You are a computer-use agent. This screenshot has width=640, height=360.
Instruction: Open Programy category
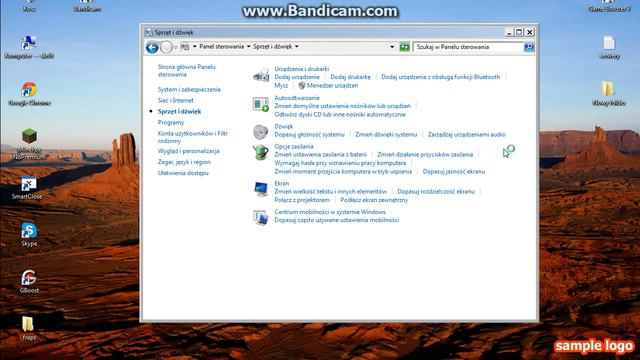[x=171, y=122]
